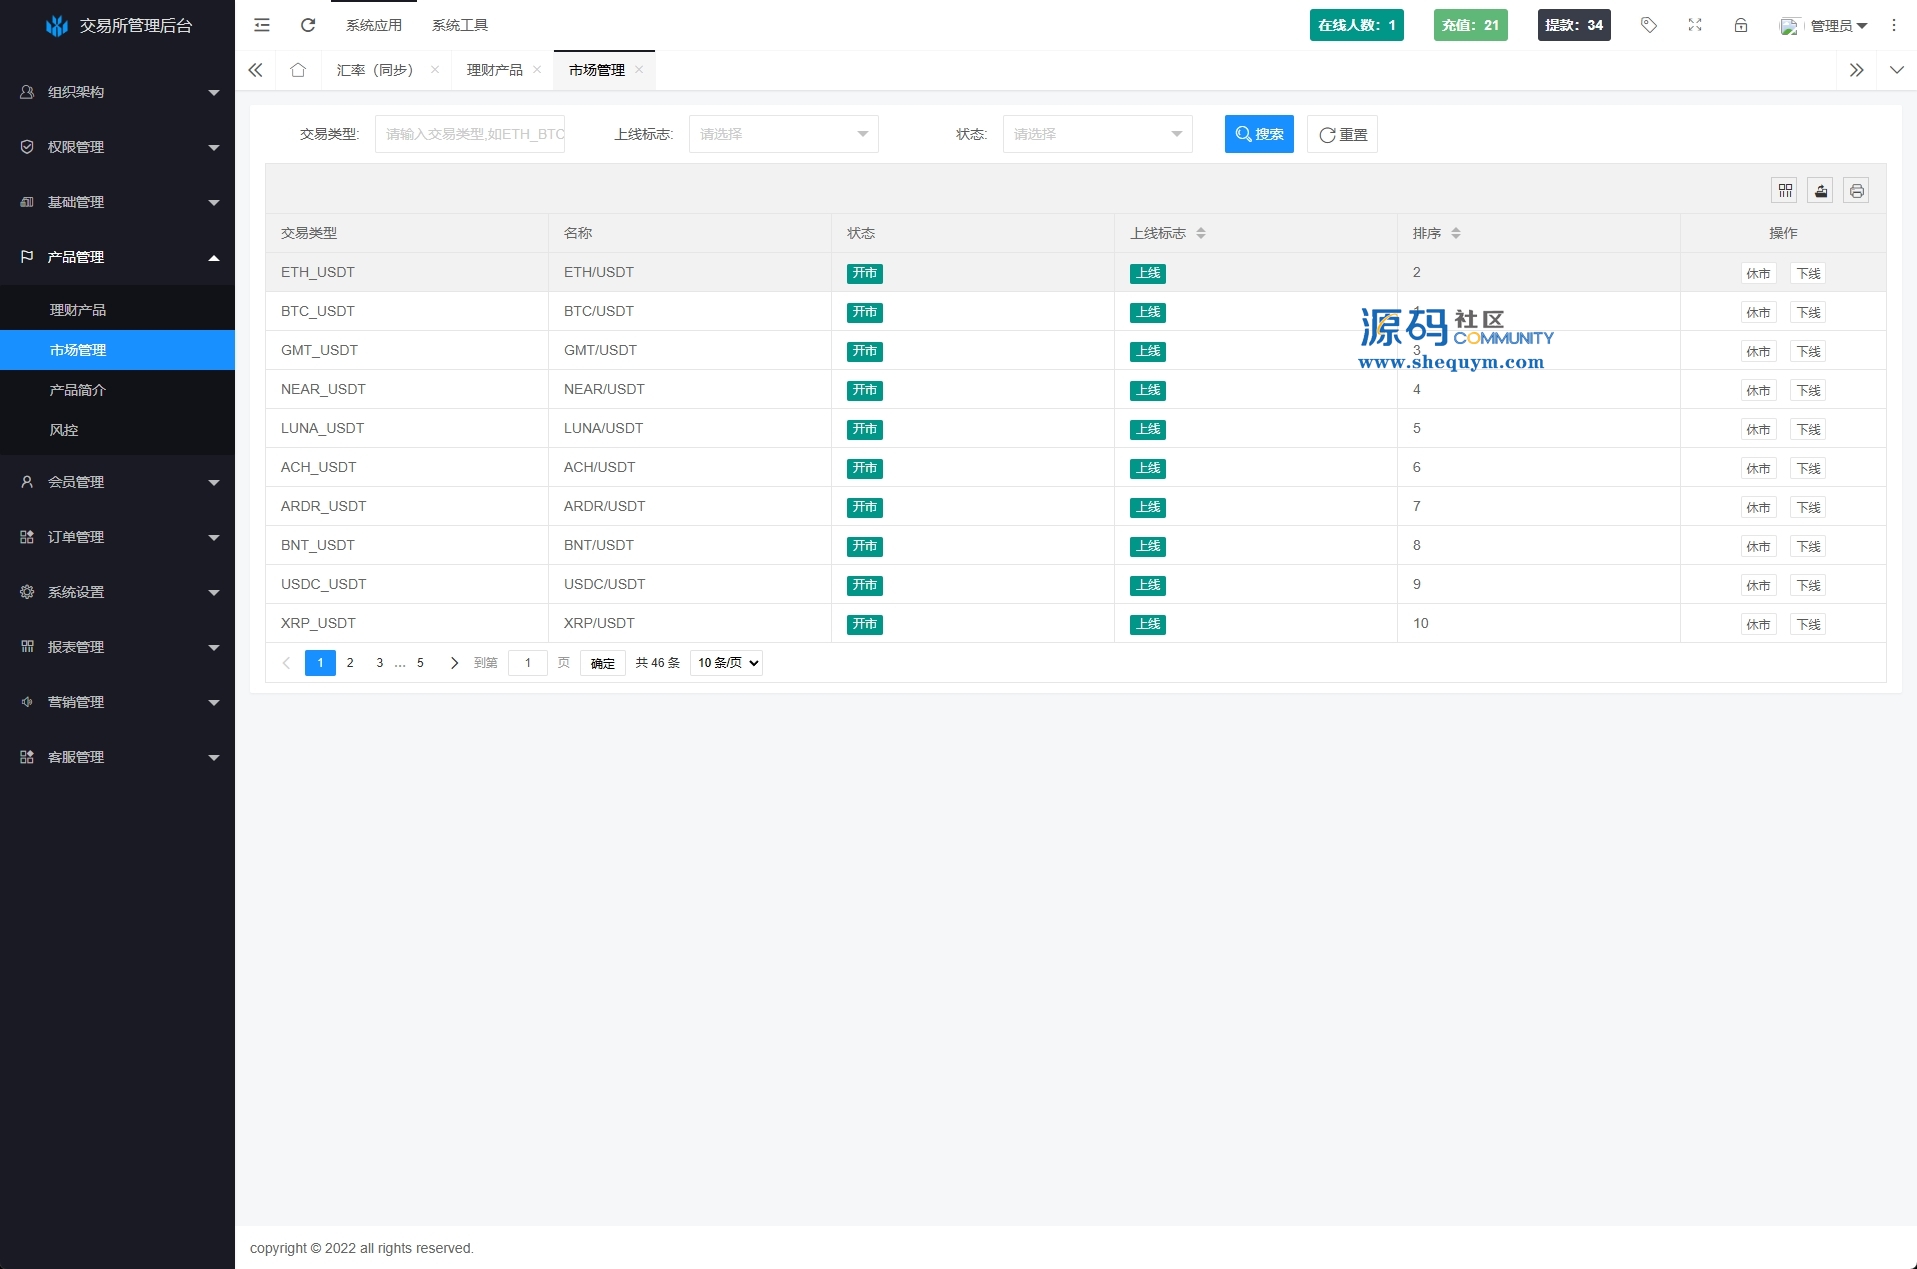
Task: Open the tag note icon in header
Action: pyautogui.click(x=1649, y=25)
